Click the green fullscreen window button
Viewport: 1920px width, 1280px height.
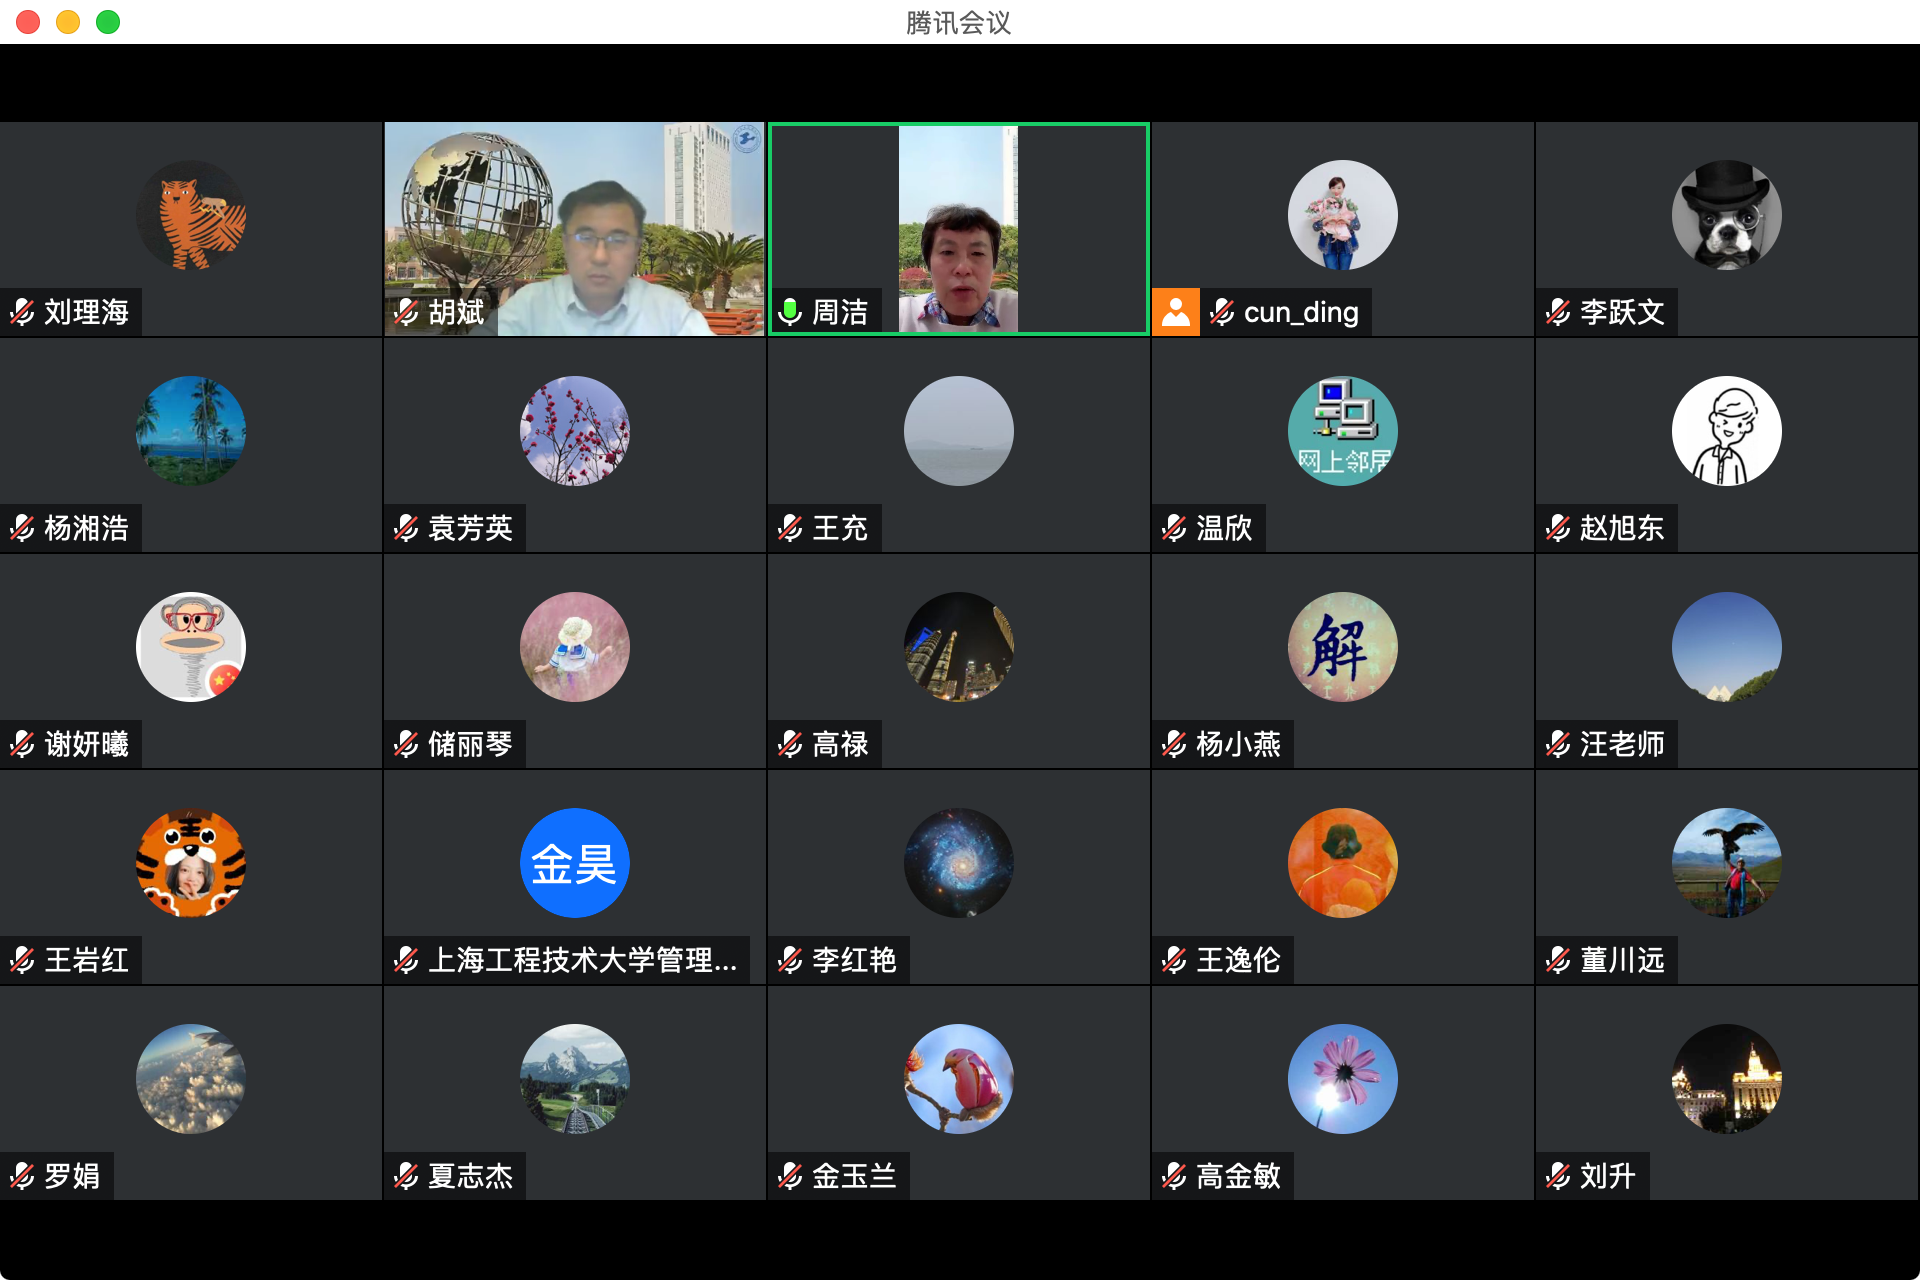(x=108, y=22)
